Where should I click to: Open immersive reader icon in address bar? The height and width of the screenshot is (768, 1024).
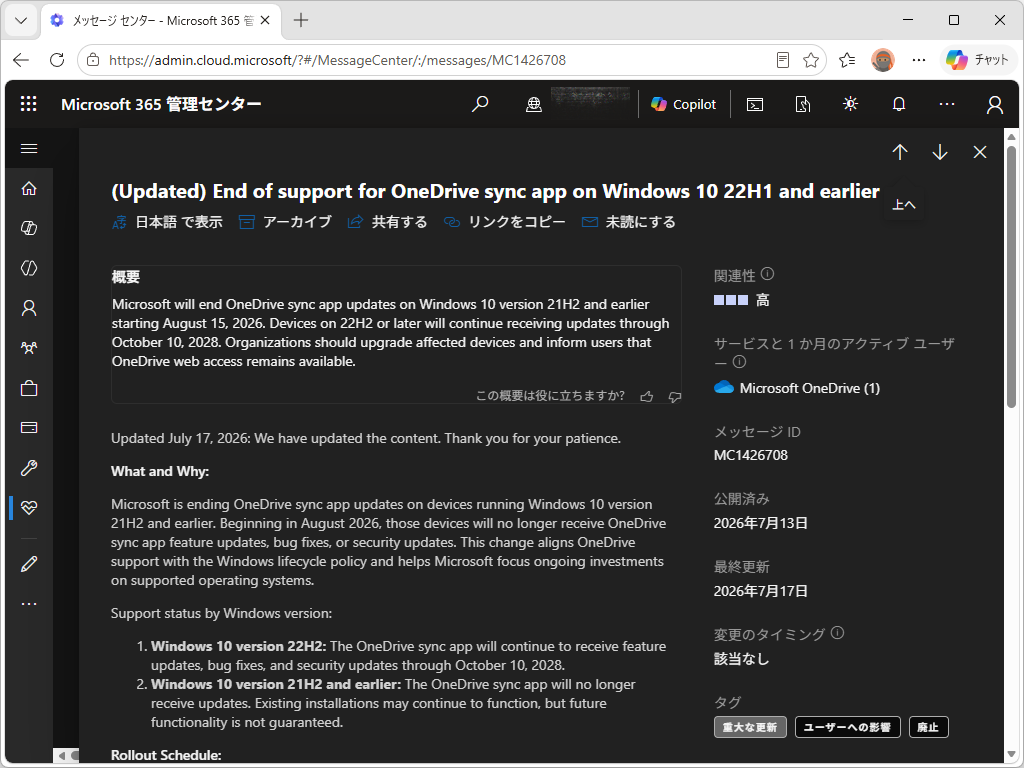pos(782,60)
